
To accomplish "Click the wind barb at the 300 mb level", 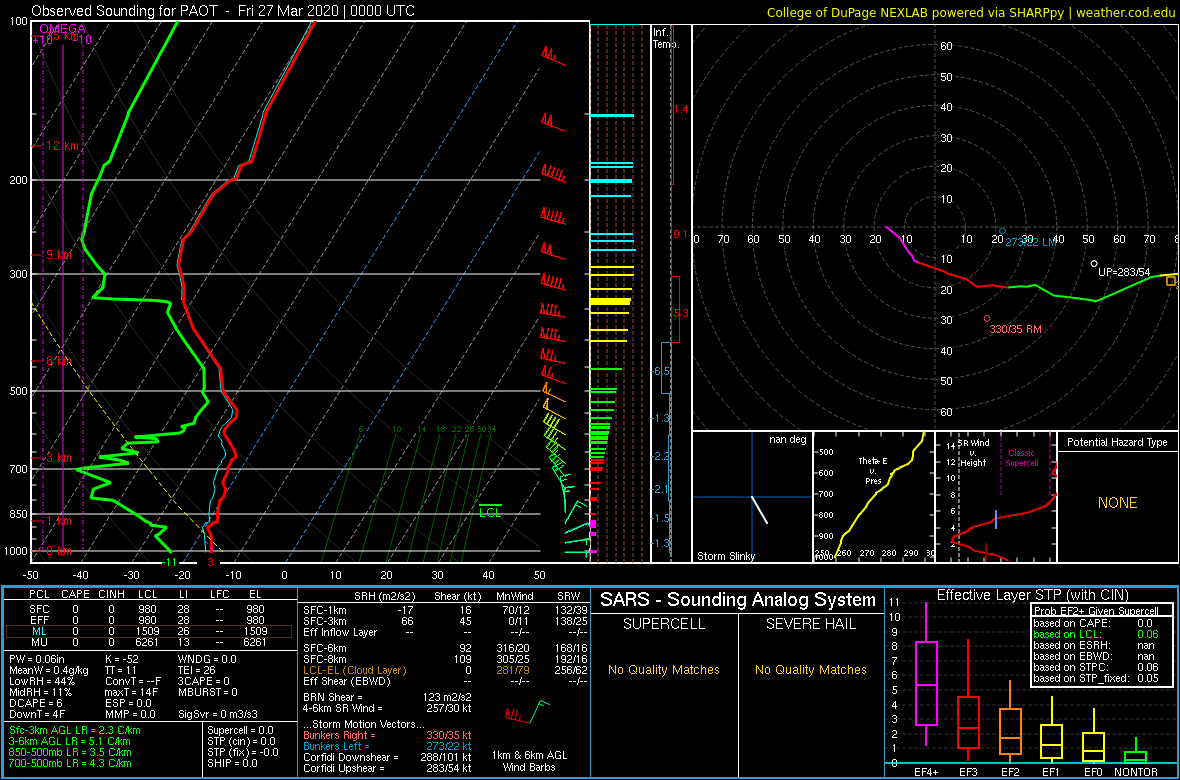I will click(x=553, y=280).
